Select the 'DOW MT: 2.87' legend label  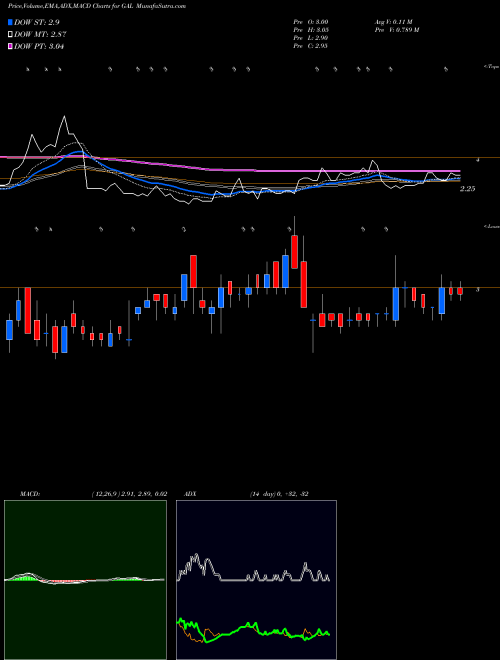click(x=40, y=34)
